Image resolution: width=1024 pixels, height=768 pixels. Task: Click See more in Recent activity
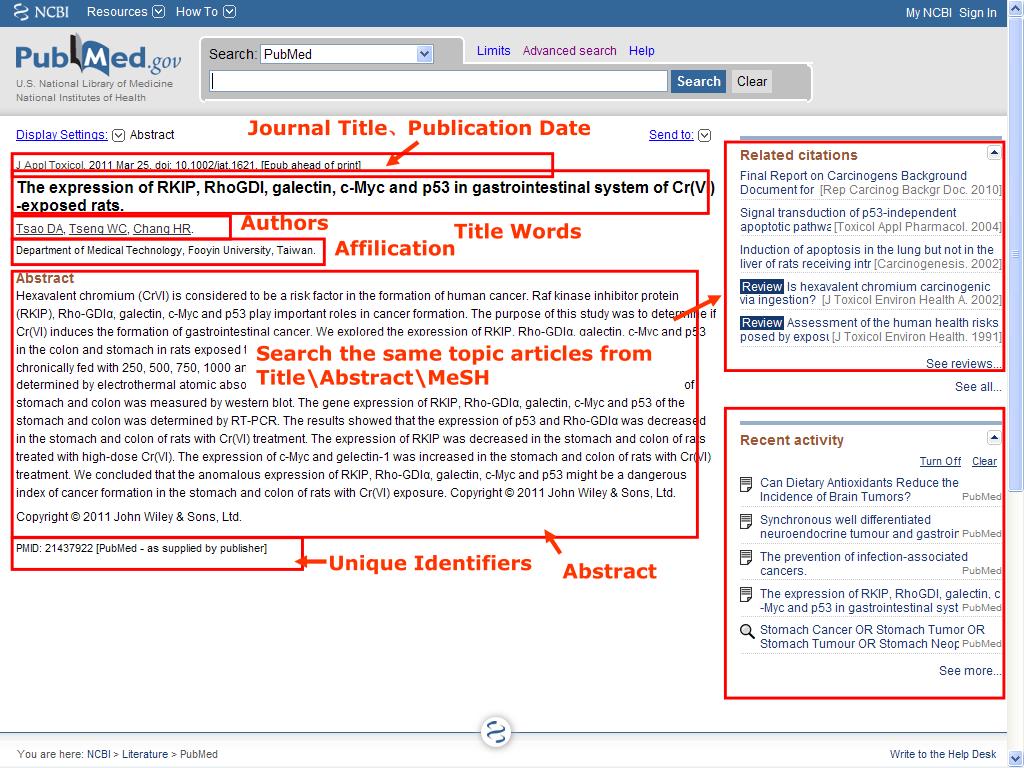coord(969,671)
